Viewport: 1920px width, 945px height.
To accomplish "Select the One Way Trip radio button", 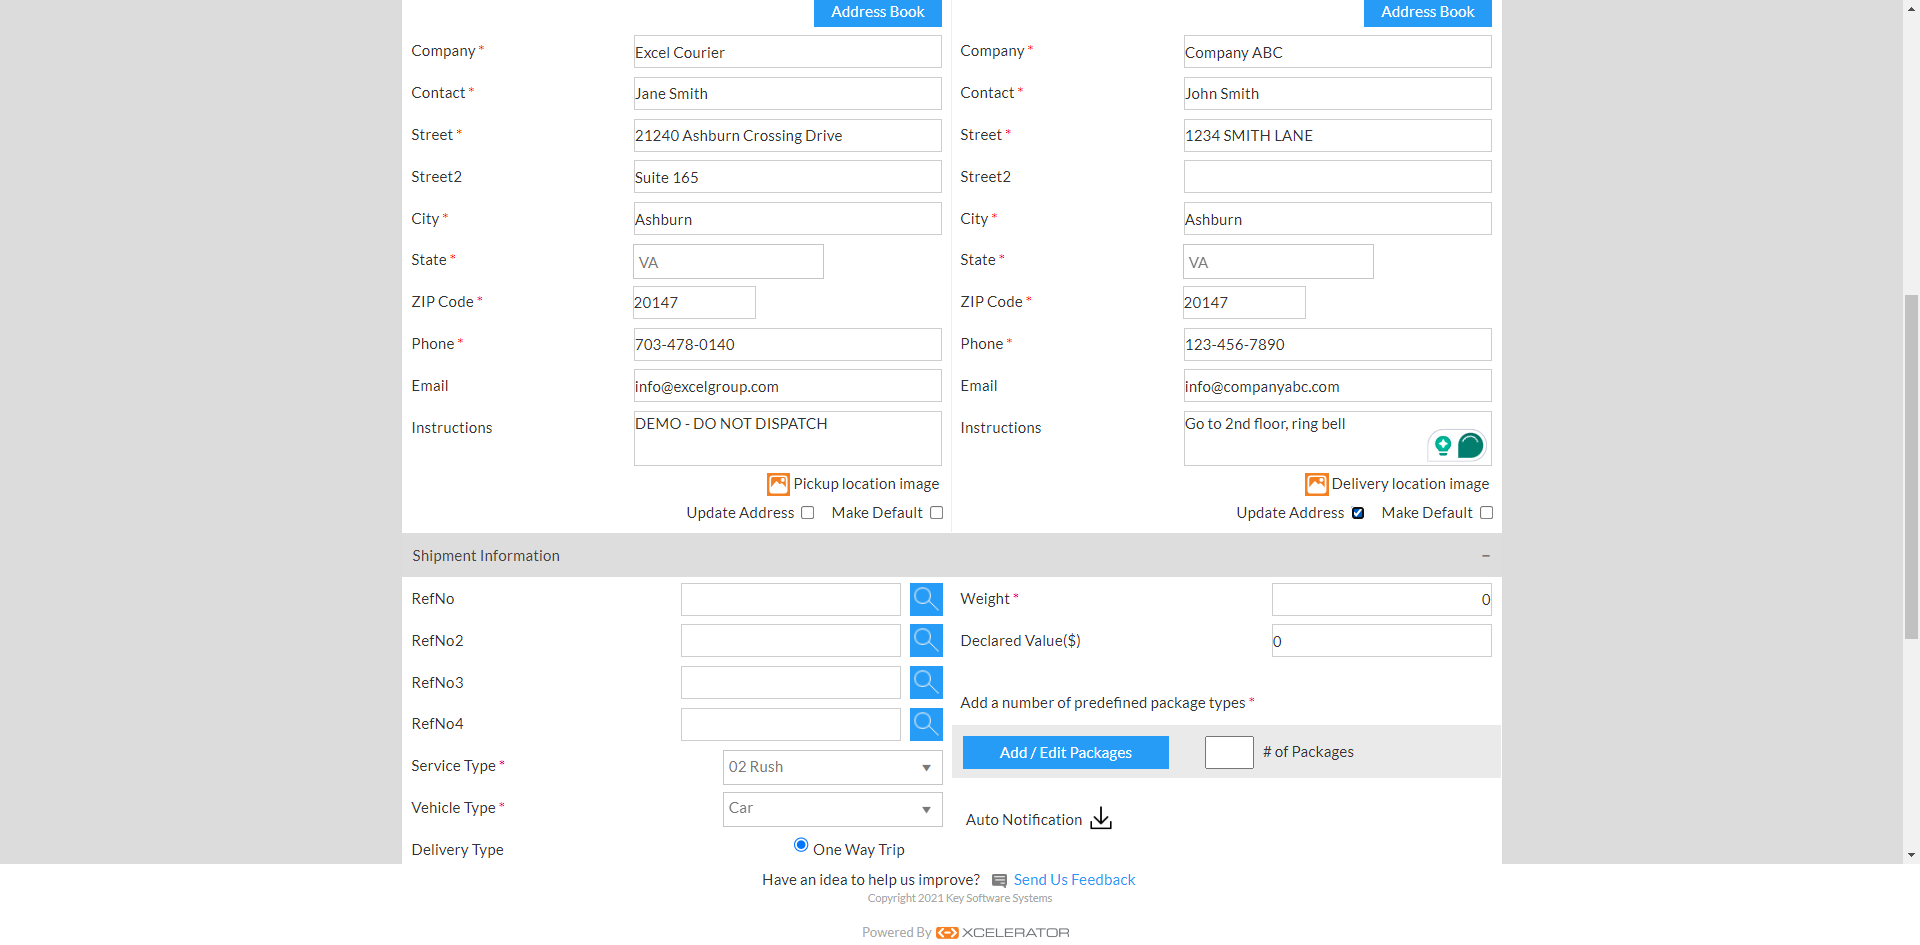I will pyautogui.click(x=801, y=845).
